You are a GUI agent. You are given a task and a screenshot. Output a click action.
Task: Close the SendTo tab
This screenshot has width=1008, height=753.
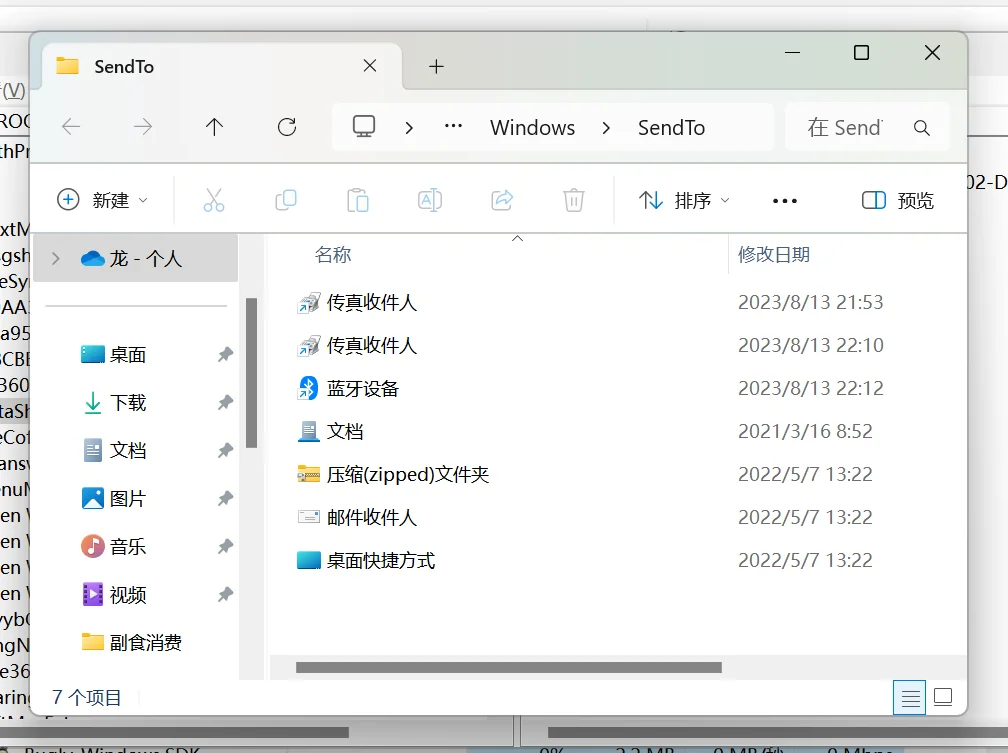(x=370, y=66)
